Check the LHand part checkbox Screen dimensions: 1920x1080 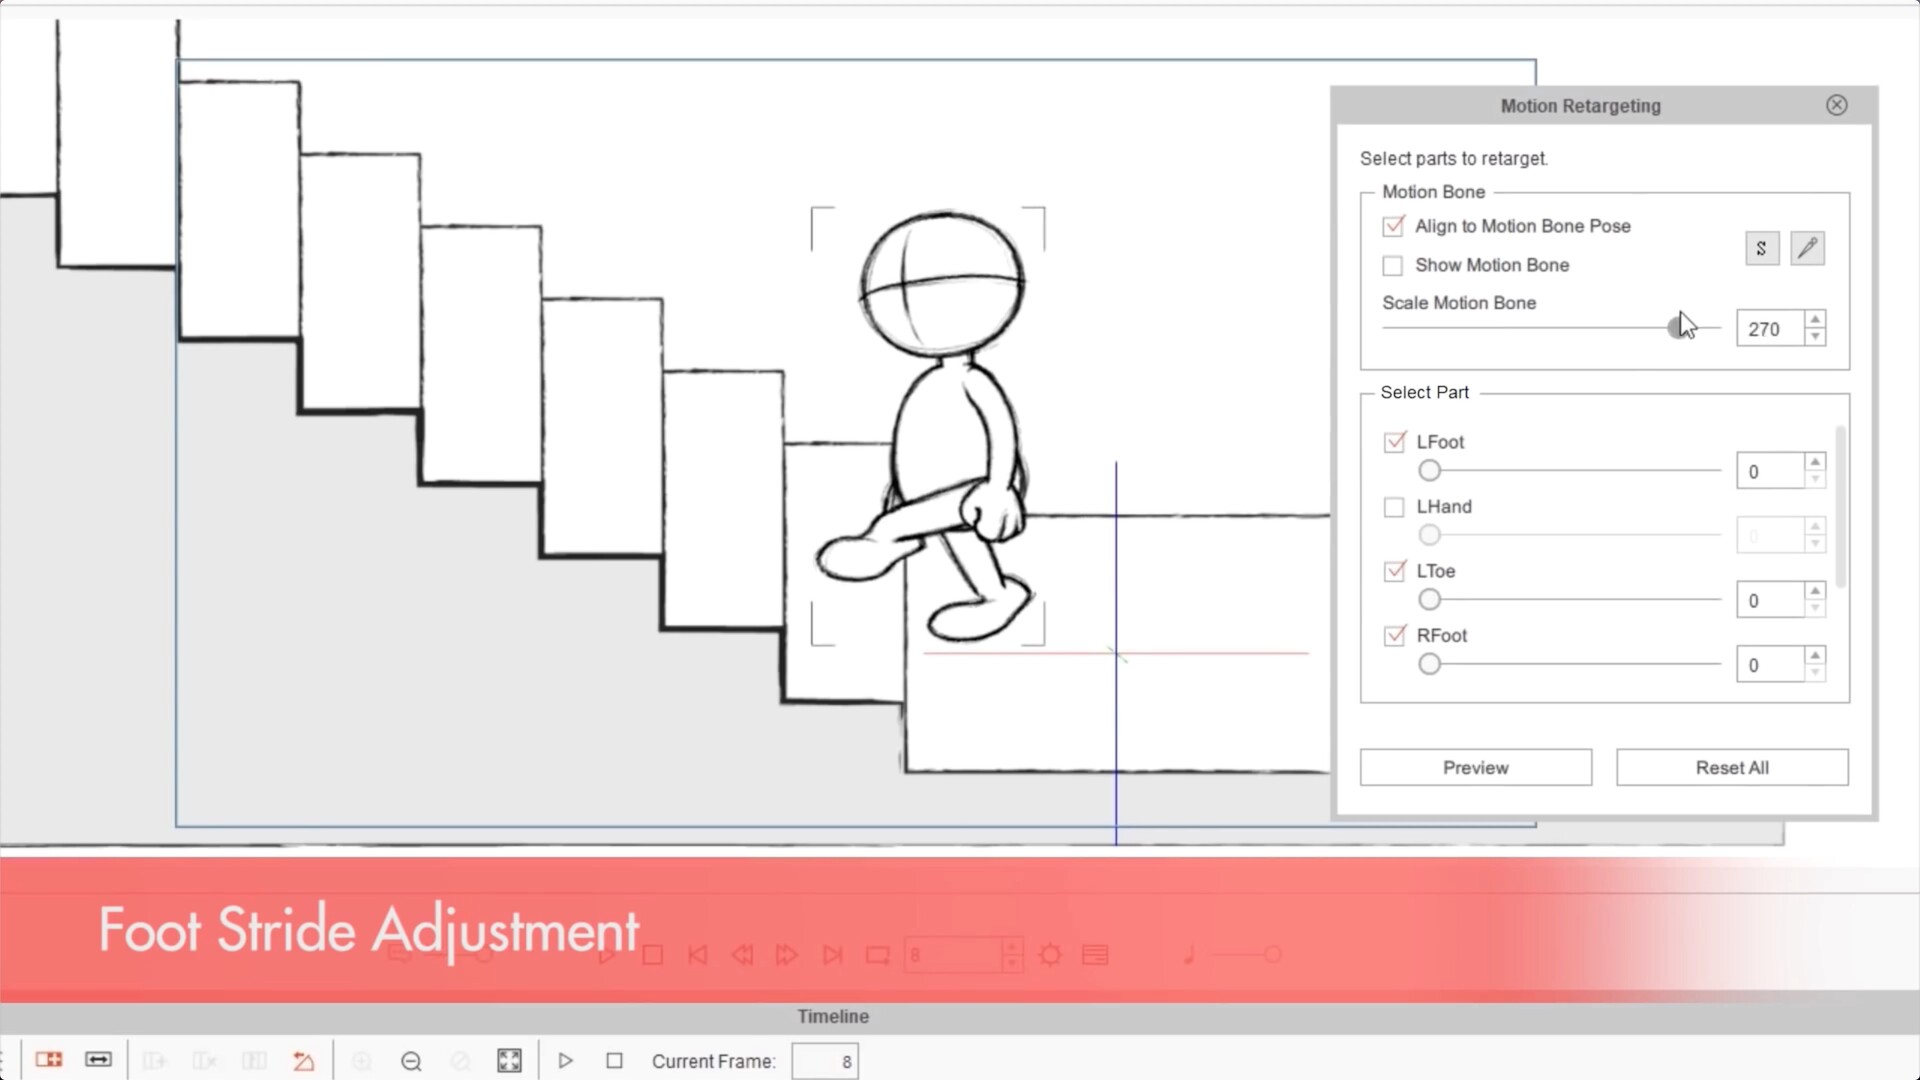[x=1394, y=508]
